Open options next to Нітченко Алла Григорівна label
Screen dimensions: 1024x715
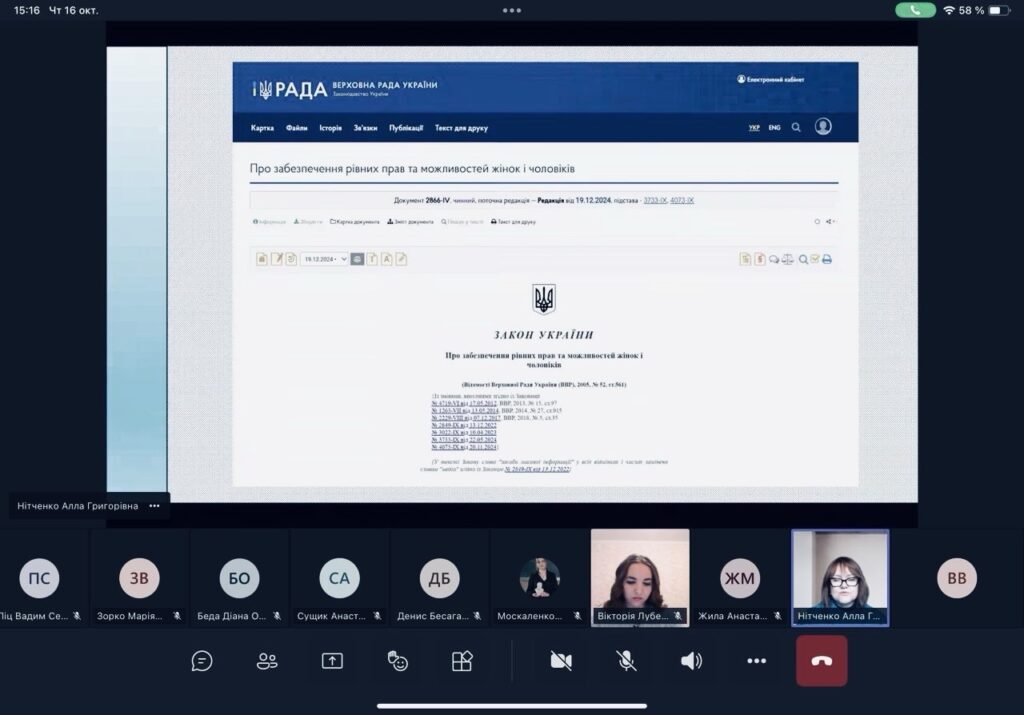click(x=155, y=506)
